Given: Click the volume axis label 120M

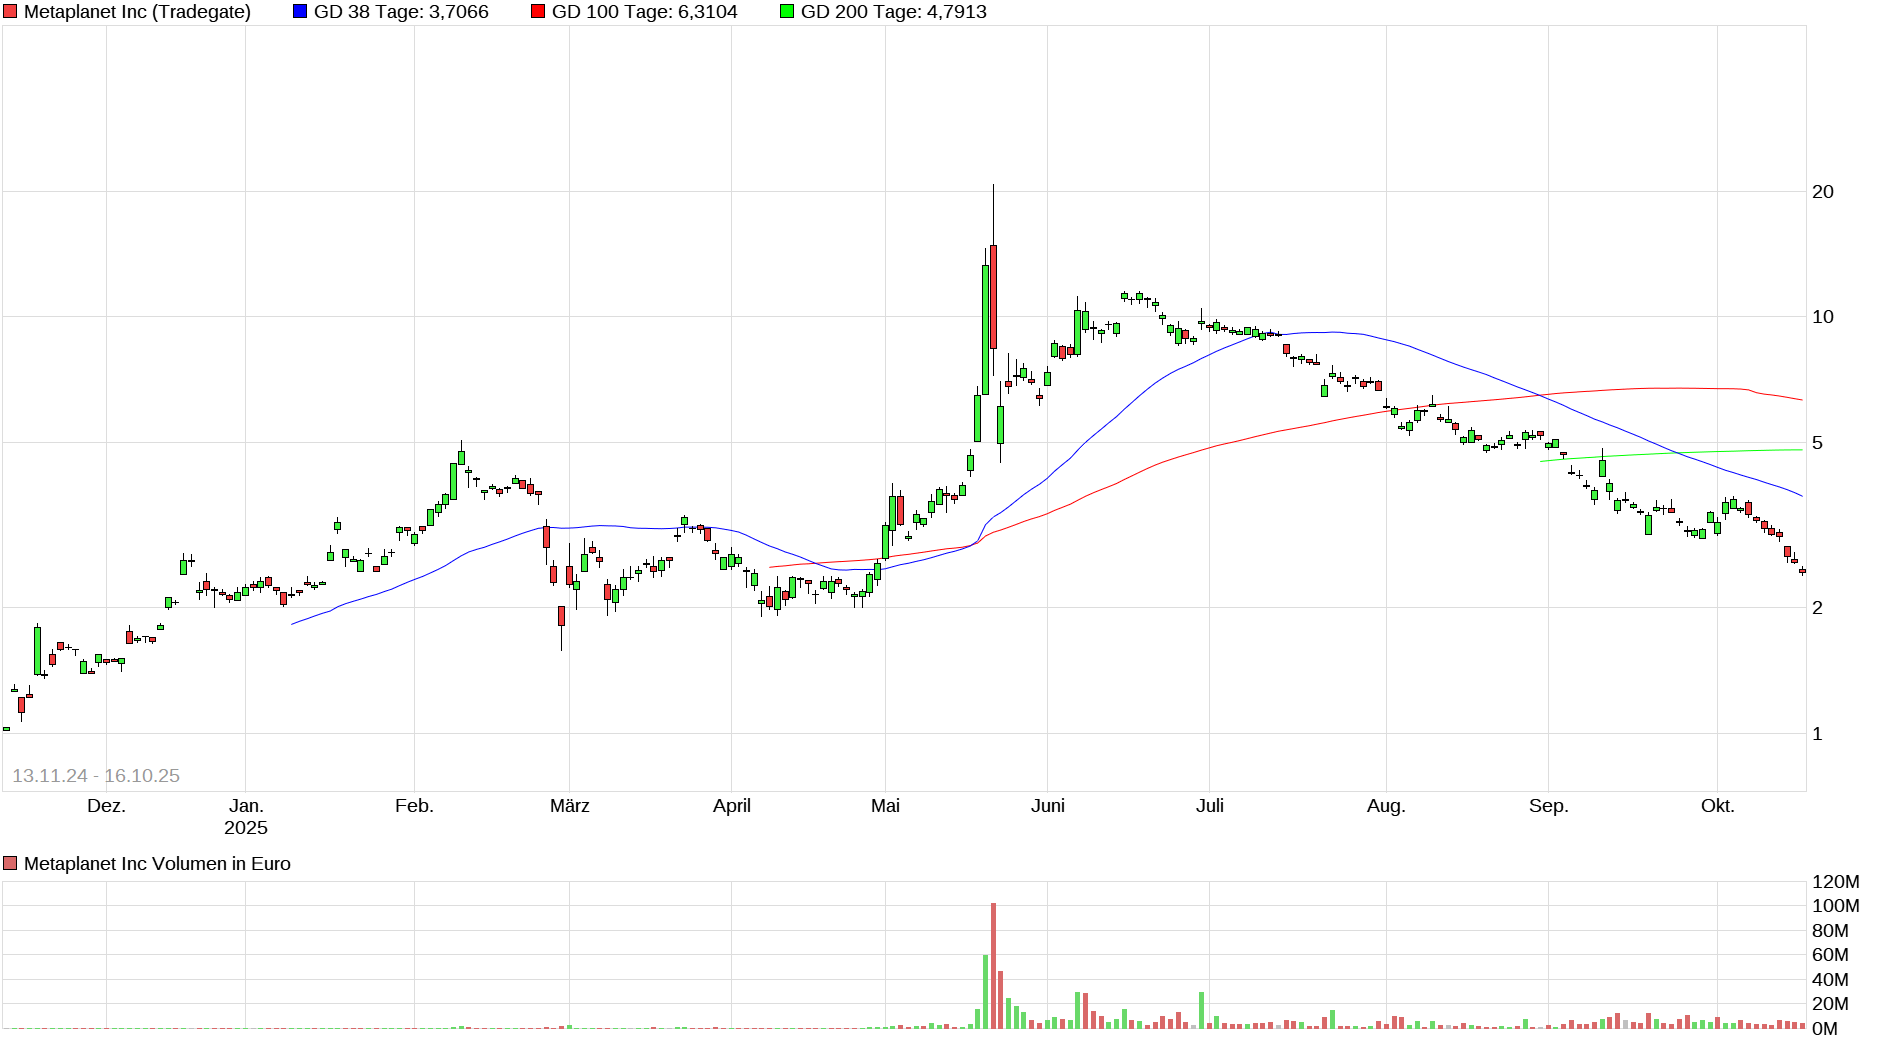Looking at the screenshot, I should tap(1836, 881).
